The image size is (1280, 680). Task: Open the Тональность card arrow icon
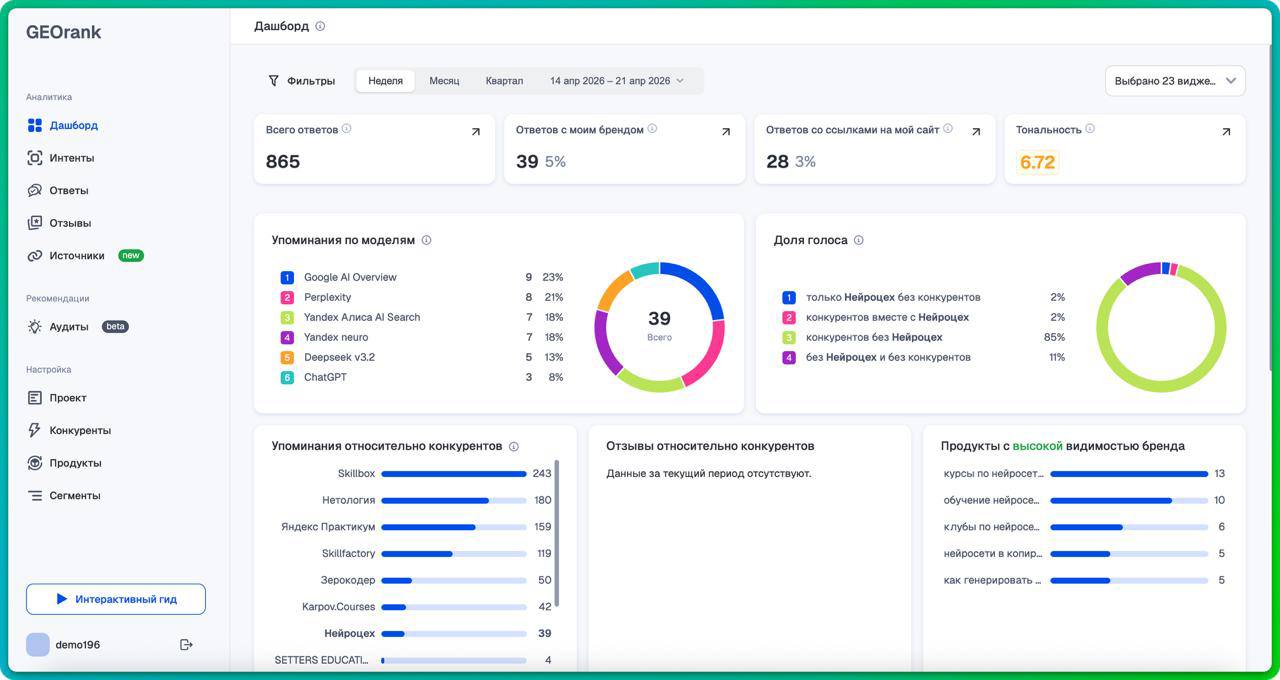tap(1226, 132)
